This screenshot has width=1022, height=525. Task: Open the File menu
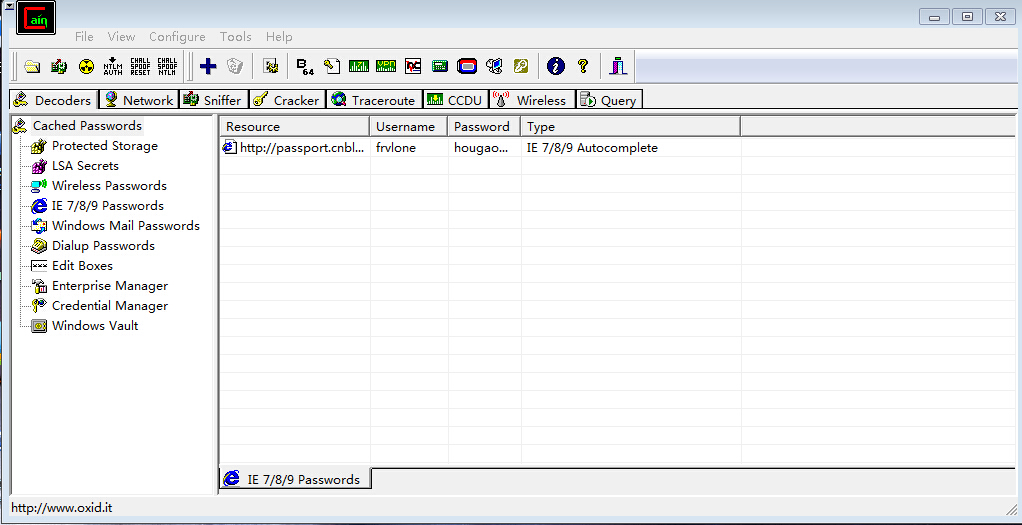pyautogui.click(x=84, y=37)
